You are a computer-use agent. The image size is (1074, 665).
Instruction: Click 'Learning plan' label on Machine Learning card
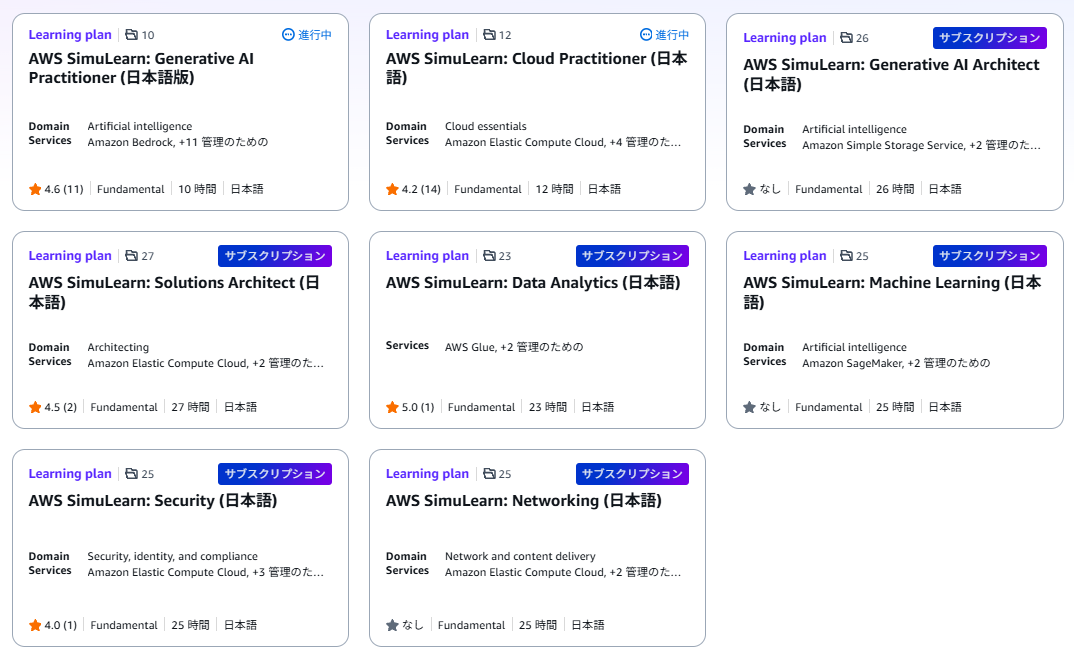785,255
